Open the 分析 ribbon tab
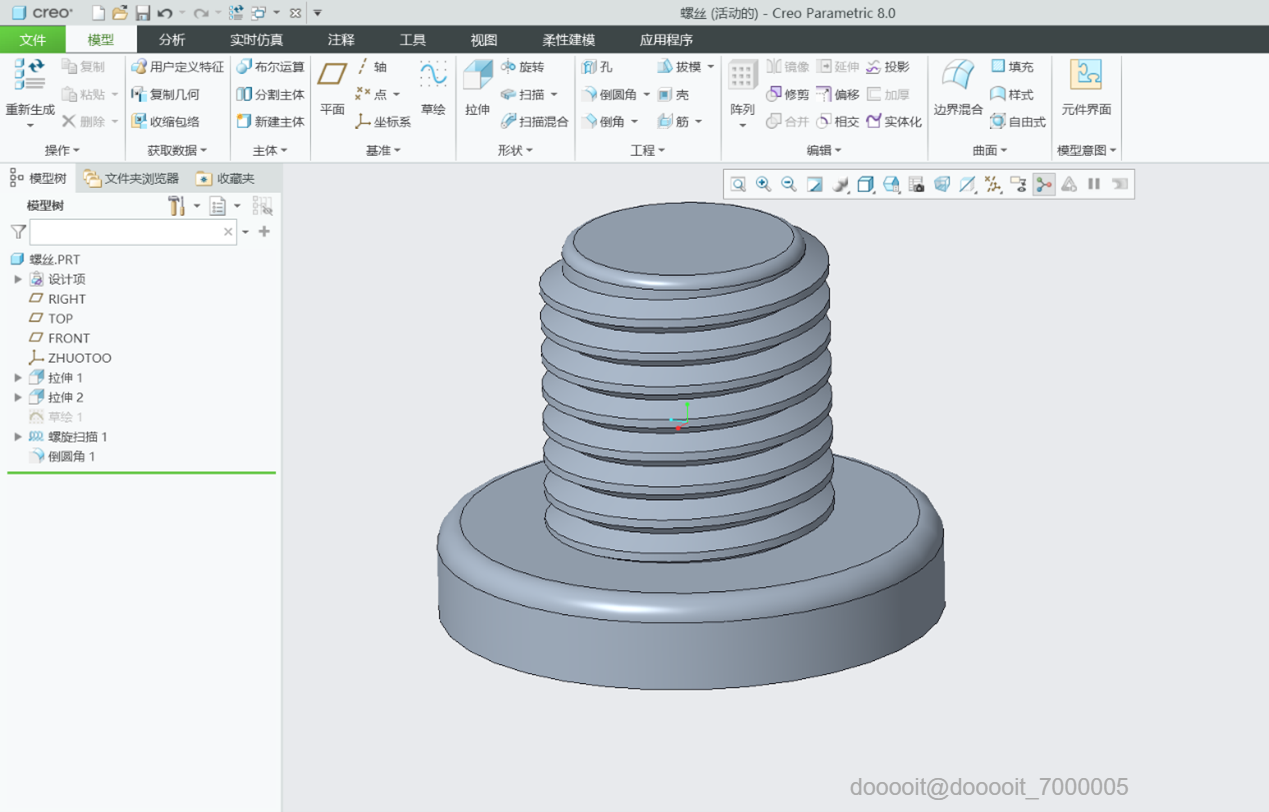Screen dimensions: 1269x812 coord(172,40)
